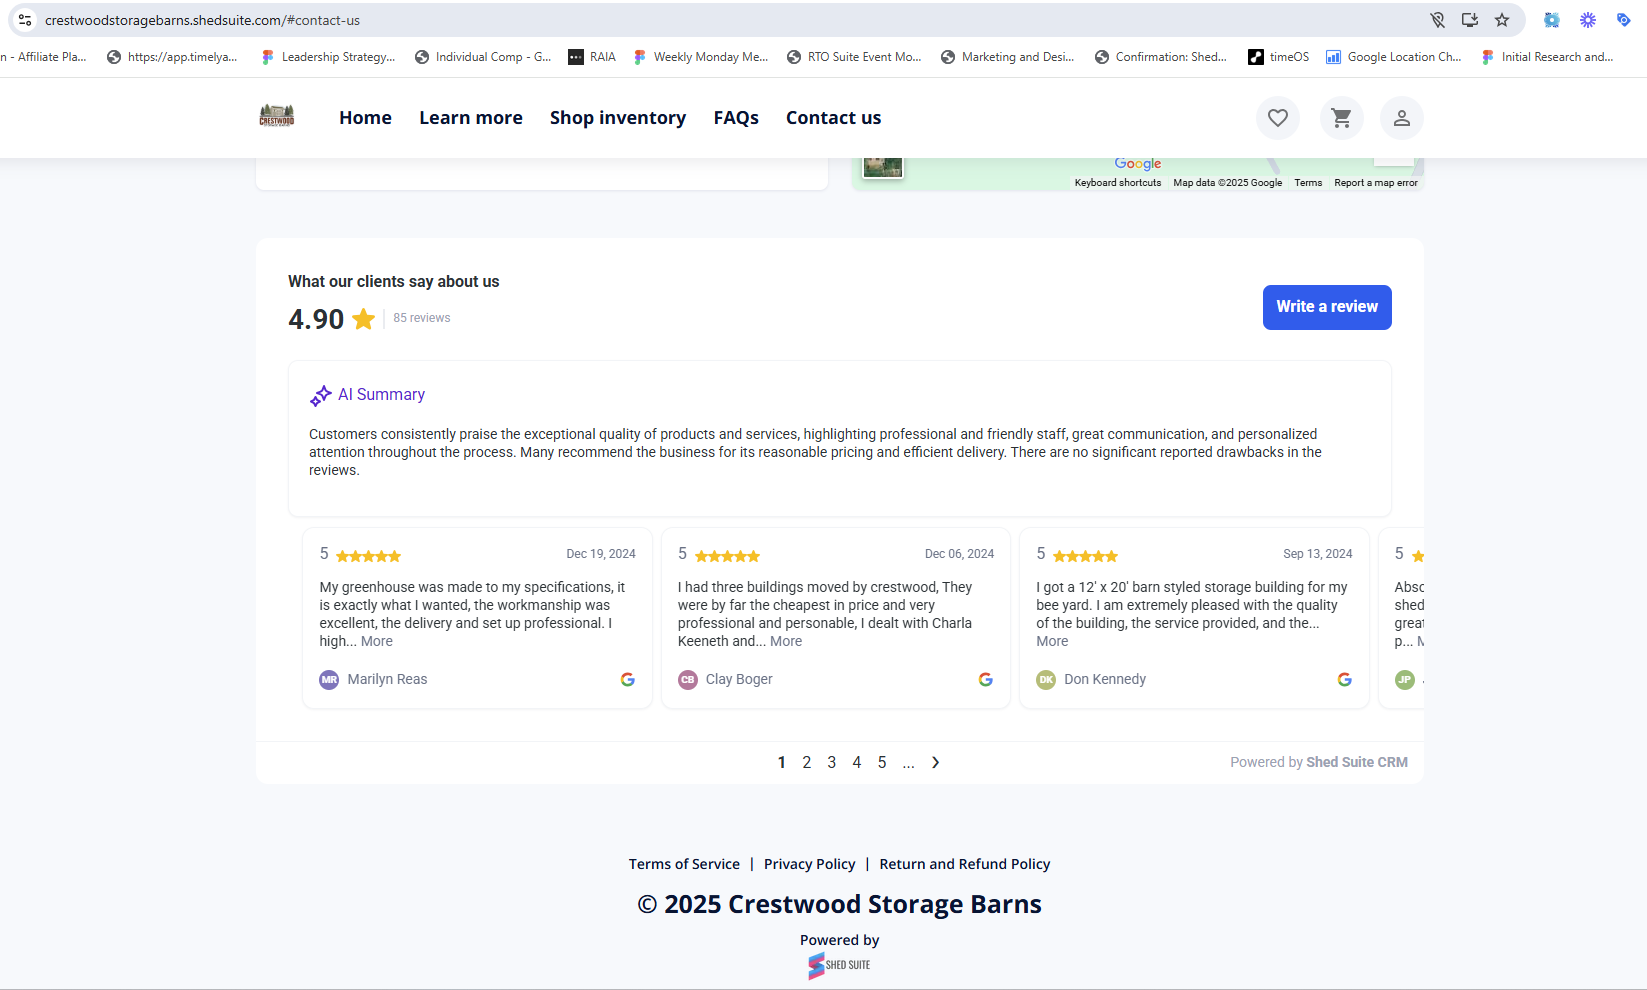This screenshot has height=990, width=1647.
Task: Click Clay Boger CB avatar
Action: [687, 679]
